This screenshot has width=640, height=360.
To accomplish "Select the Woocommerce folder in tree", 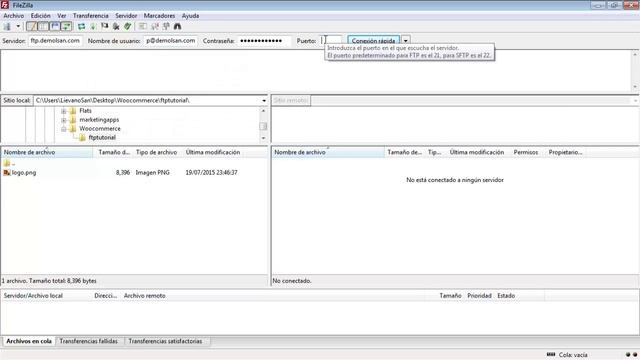I will (x=100, y=129).
